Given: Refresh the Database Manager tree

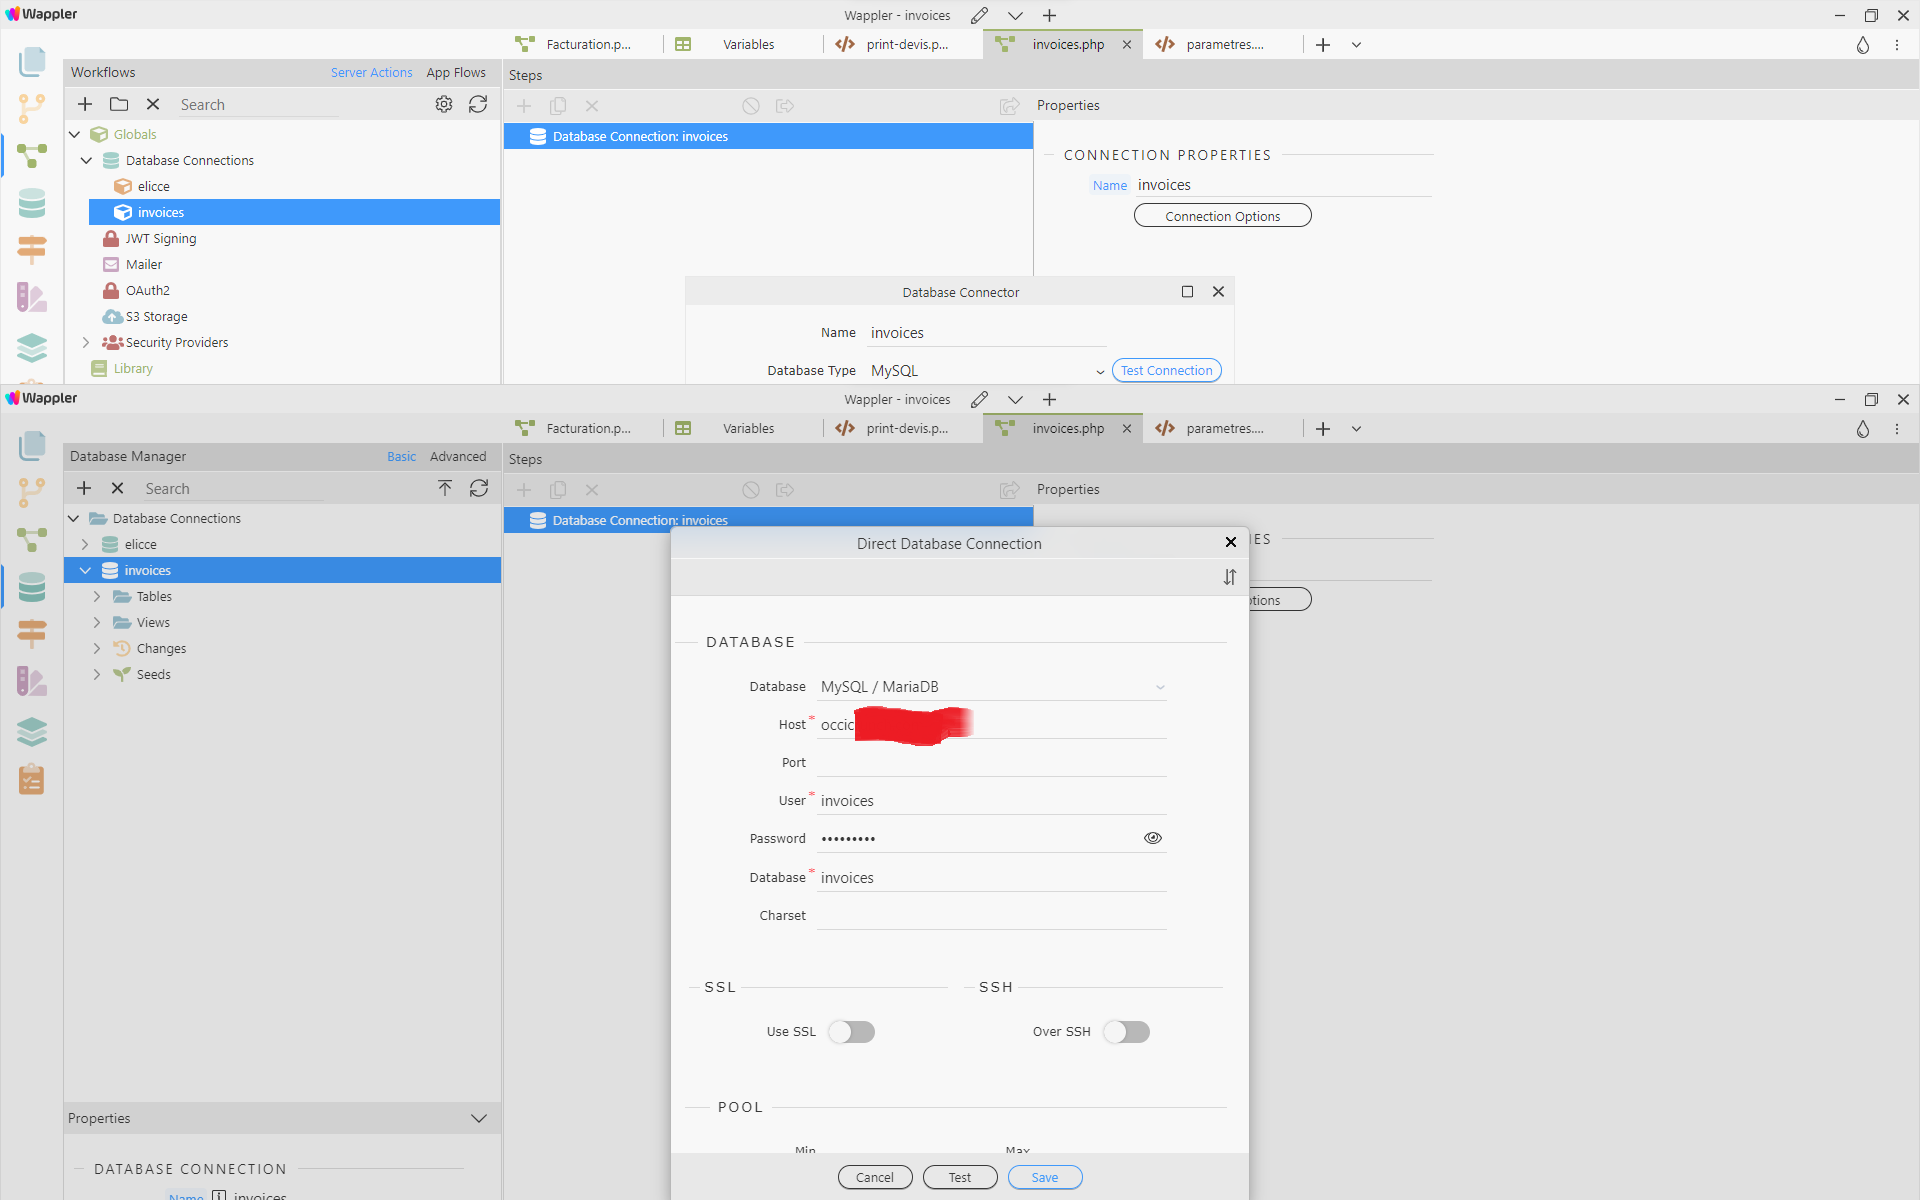Looking at the screenshot, I should pyautogui.click(x=479, y=488).
